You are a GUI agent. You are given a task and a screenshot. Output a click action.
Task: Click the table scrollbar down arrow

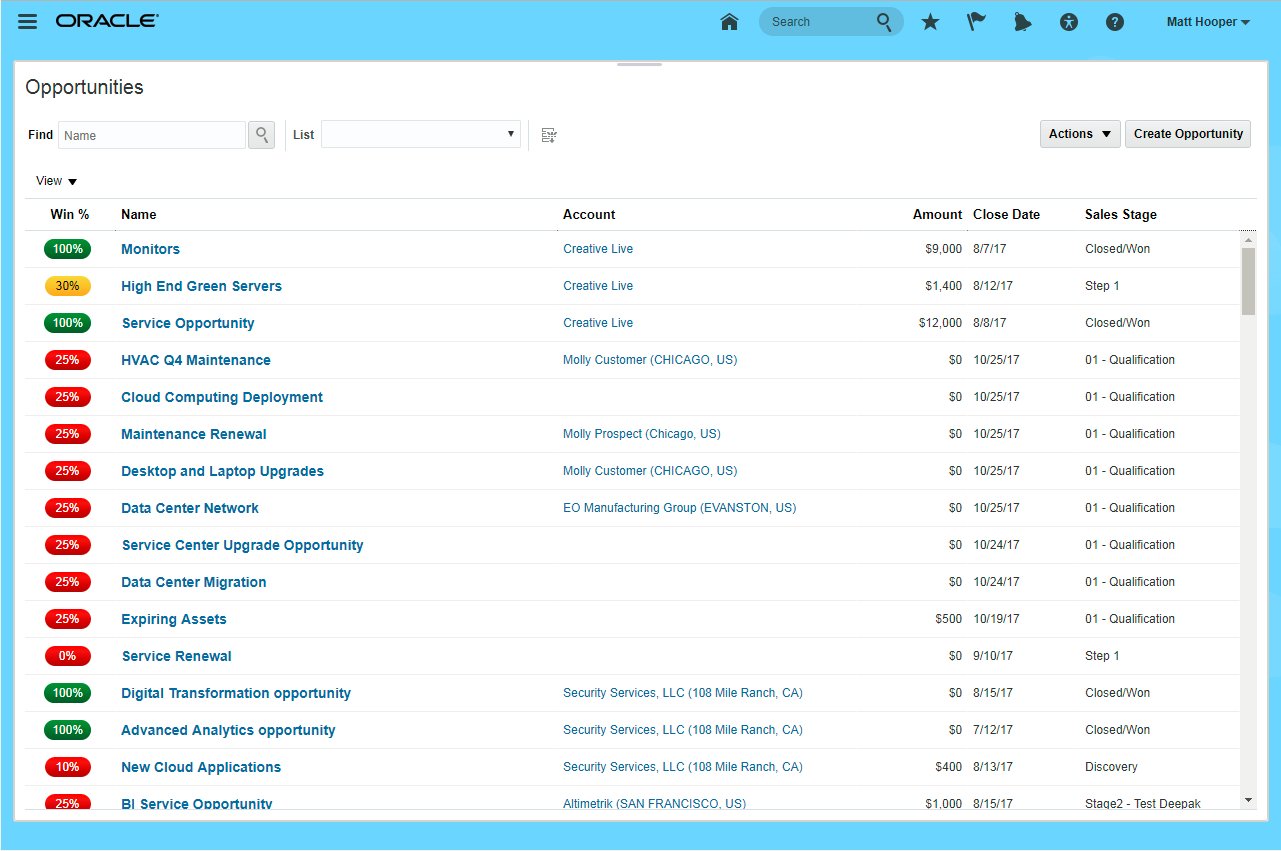[x=1248, y=800]
